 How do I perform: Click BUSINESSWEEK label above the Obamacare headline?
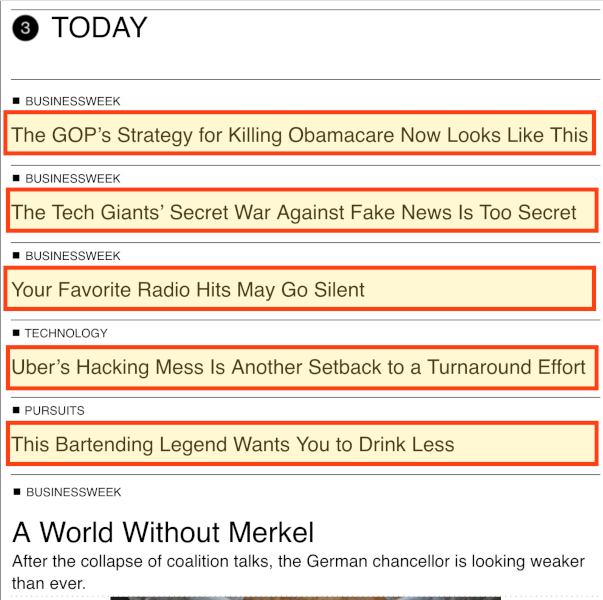73,101
